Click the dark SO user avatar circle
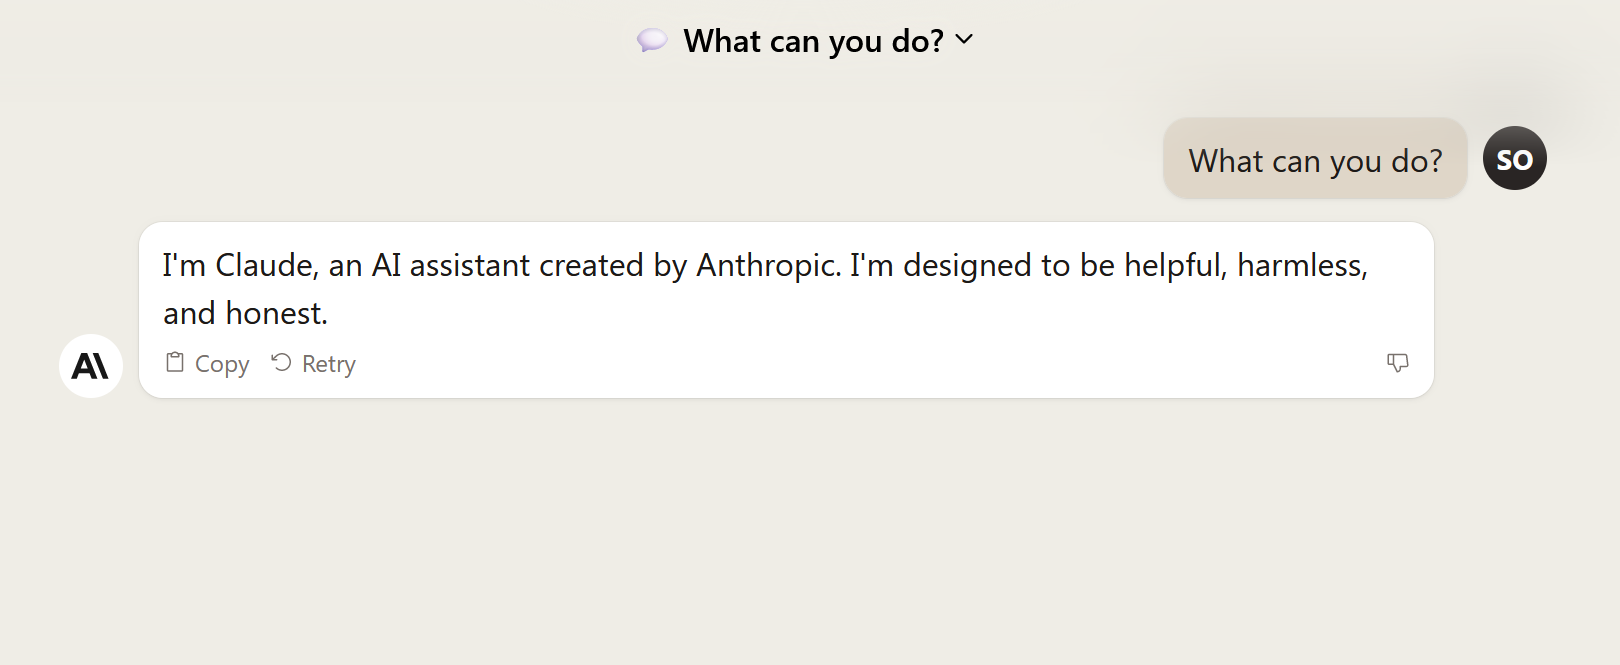The image size is (1620, 665). point(1514,158)
